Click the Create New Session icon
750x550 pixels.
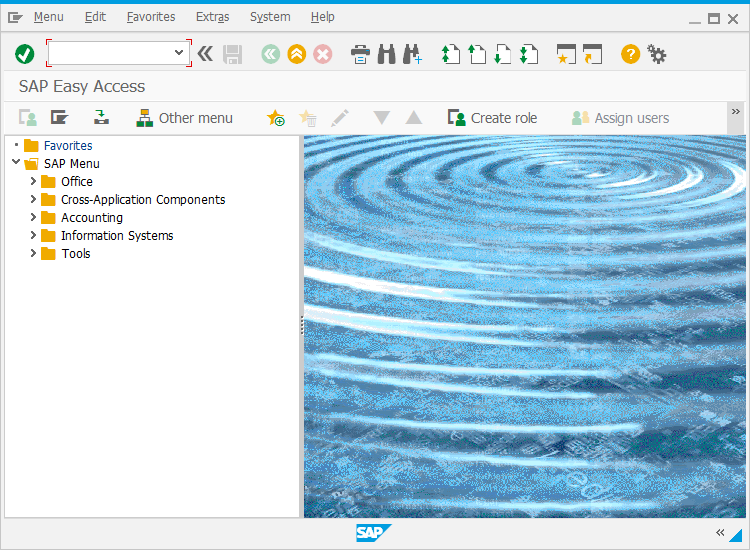click(x=566, y=54)
